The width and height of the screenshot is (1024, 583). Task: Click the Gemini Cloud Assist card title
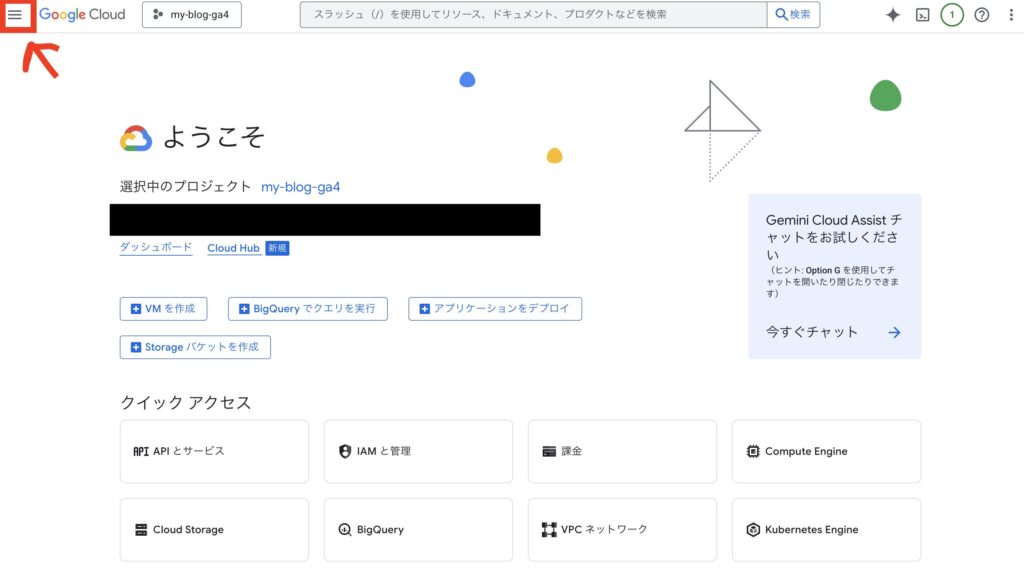click(x=833, y=237)
